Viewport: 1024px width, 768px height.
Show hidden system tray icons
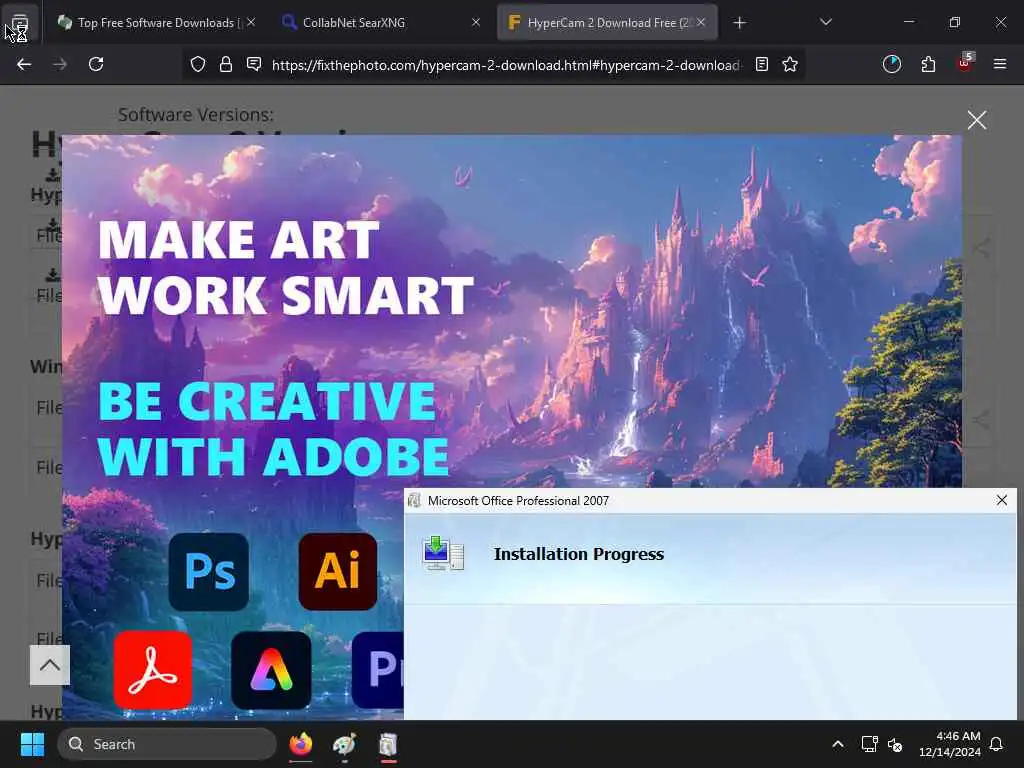[837, 744]
